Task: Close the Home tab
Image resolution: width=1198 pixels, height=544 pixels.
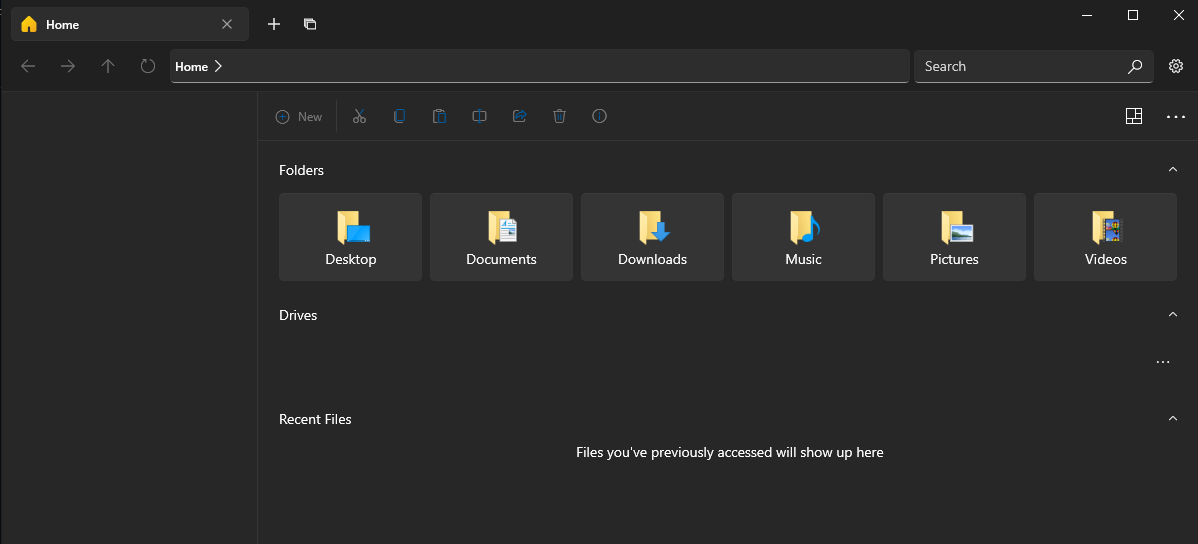Action: point(227,24)
